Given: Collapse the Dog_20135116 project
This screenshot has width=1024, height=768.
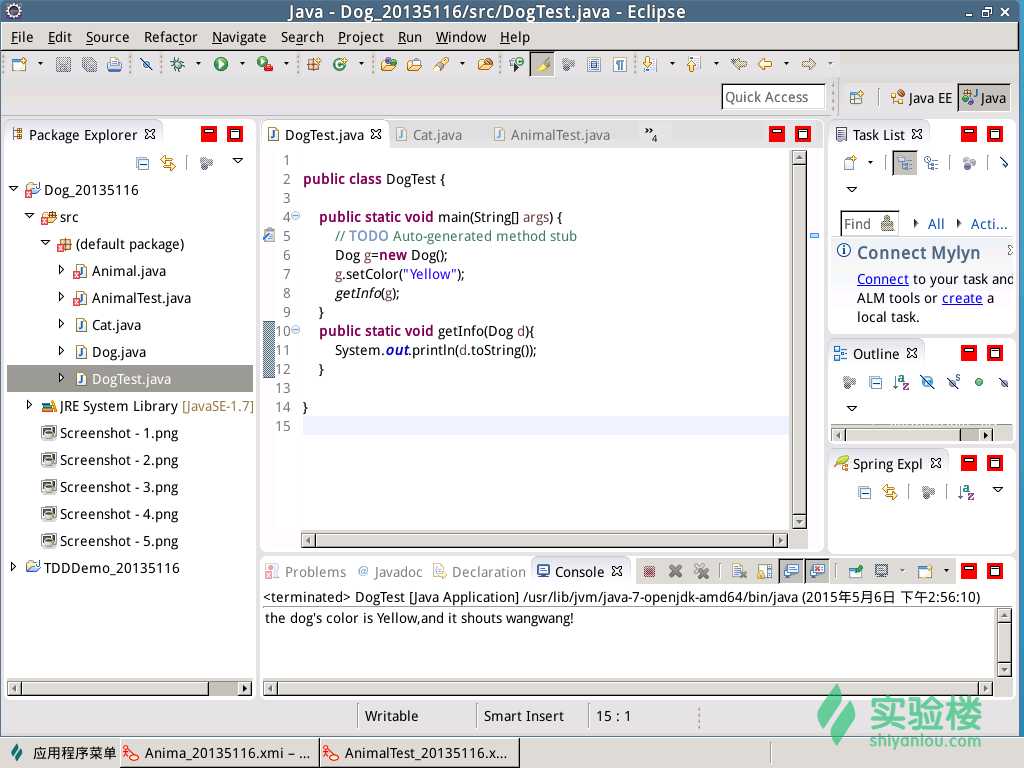Looking at the screenshot, I should [14, 189].
